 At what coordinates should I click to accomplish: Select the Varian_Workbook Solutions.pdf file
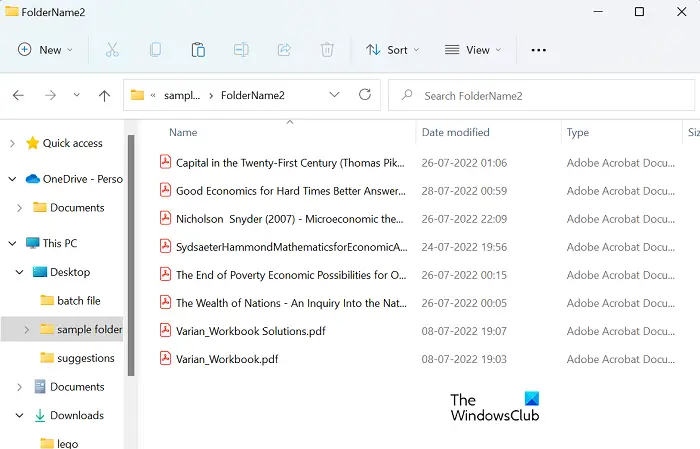pos(250,331)
